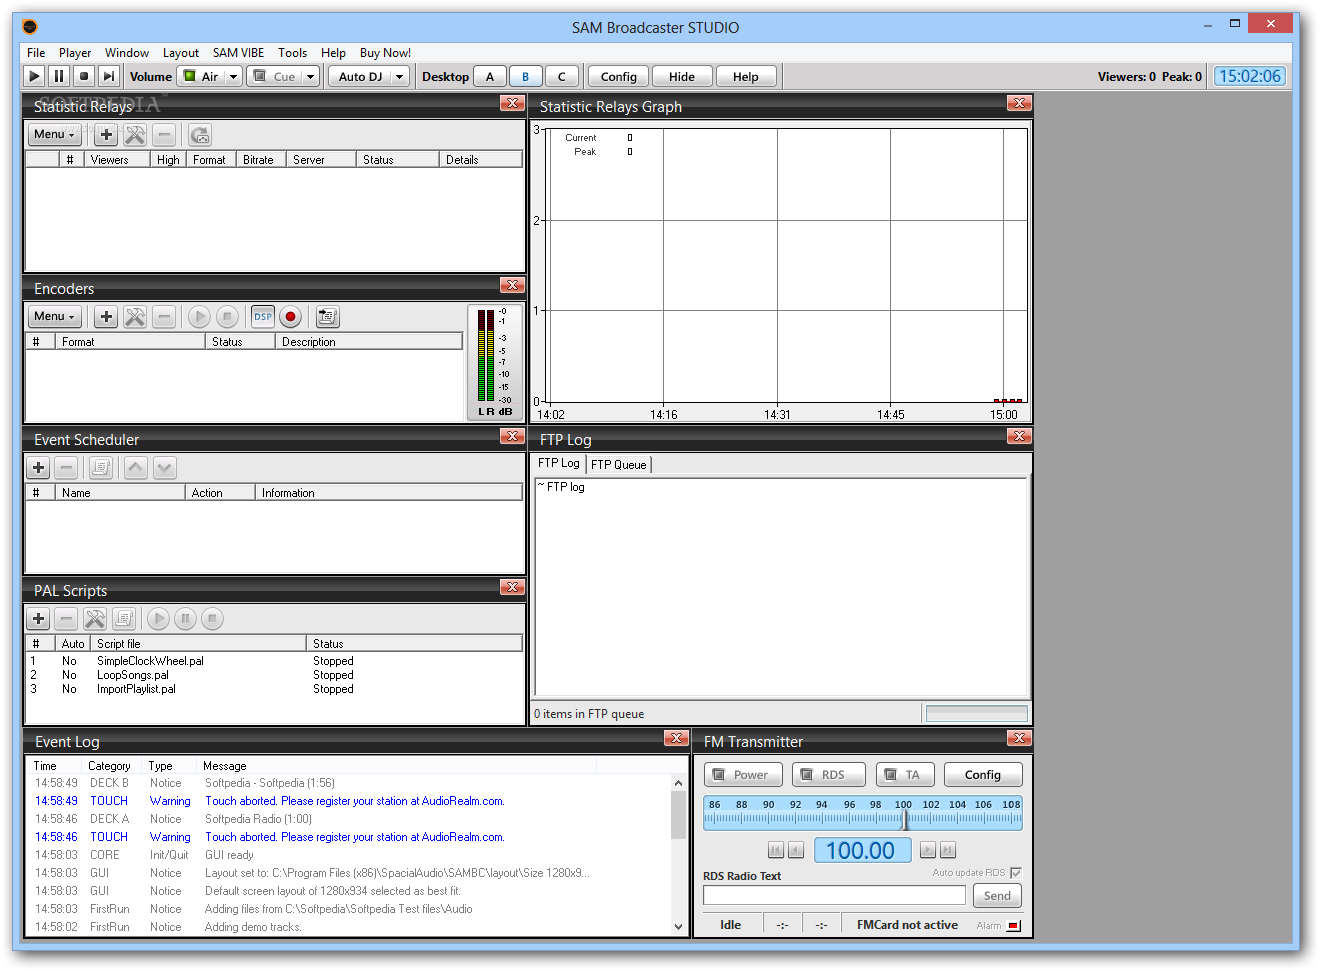Switch to Desktop A
The image size is (1320, 971).
click(490, 76)
